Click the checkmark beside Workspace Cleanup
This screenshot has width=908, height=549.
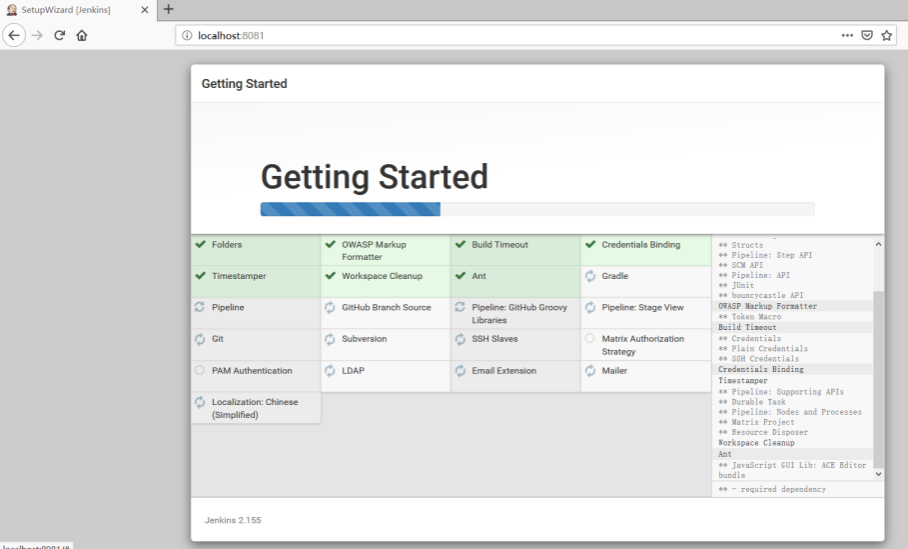330,276
